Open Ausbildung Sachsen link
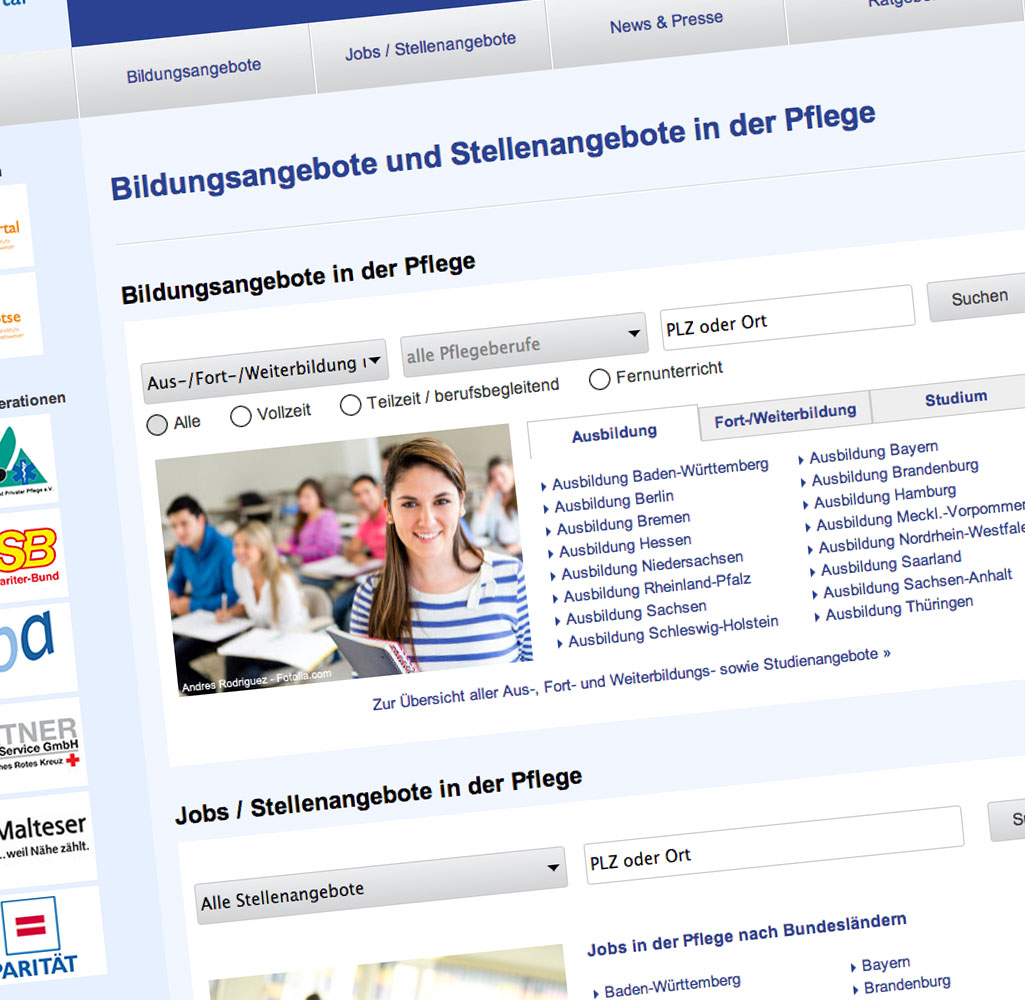This screenshot has height=1000, width=1025. (636, 612)
